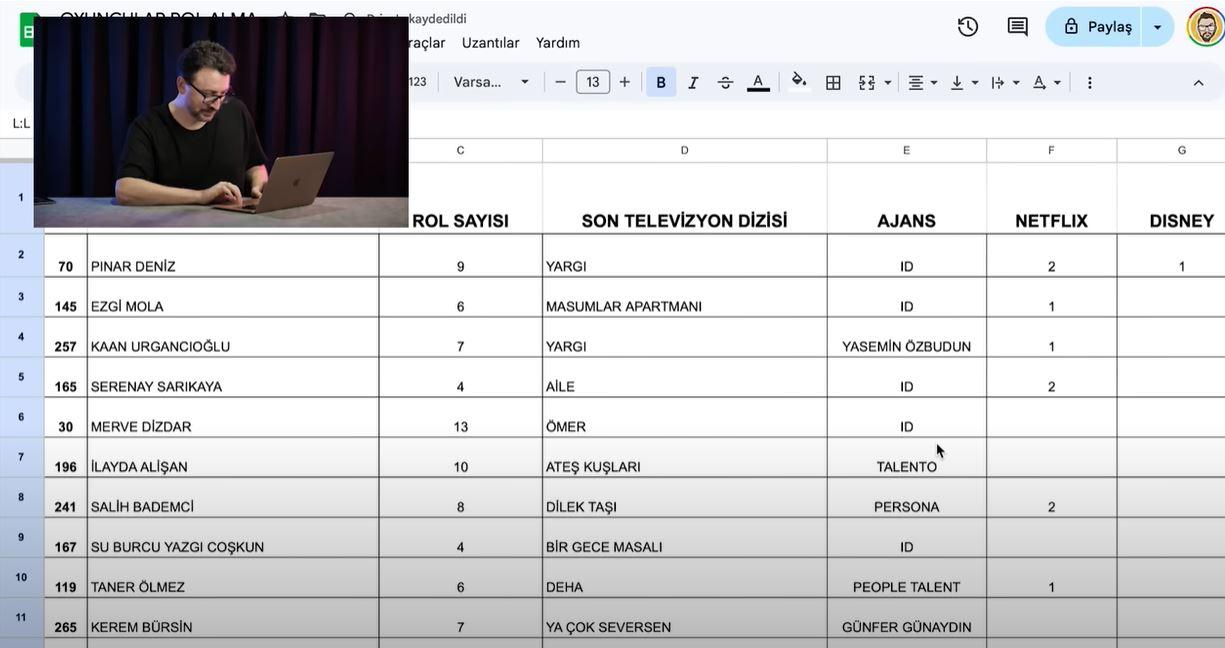Open the borders tool

(833, 82)
